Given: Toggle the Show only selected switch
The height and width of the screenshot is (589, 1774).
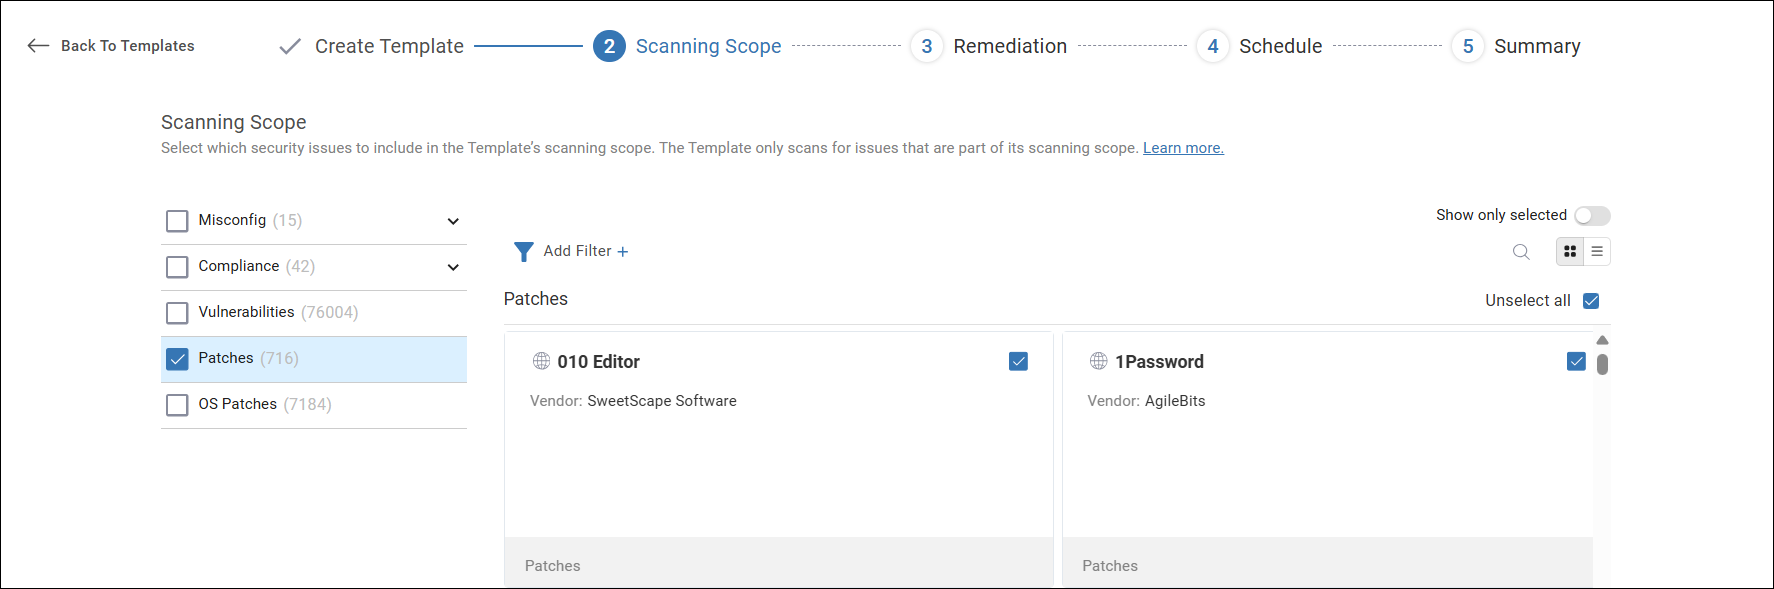Looking at the screenshot, I should [x=1592, y=216].
